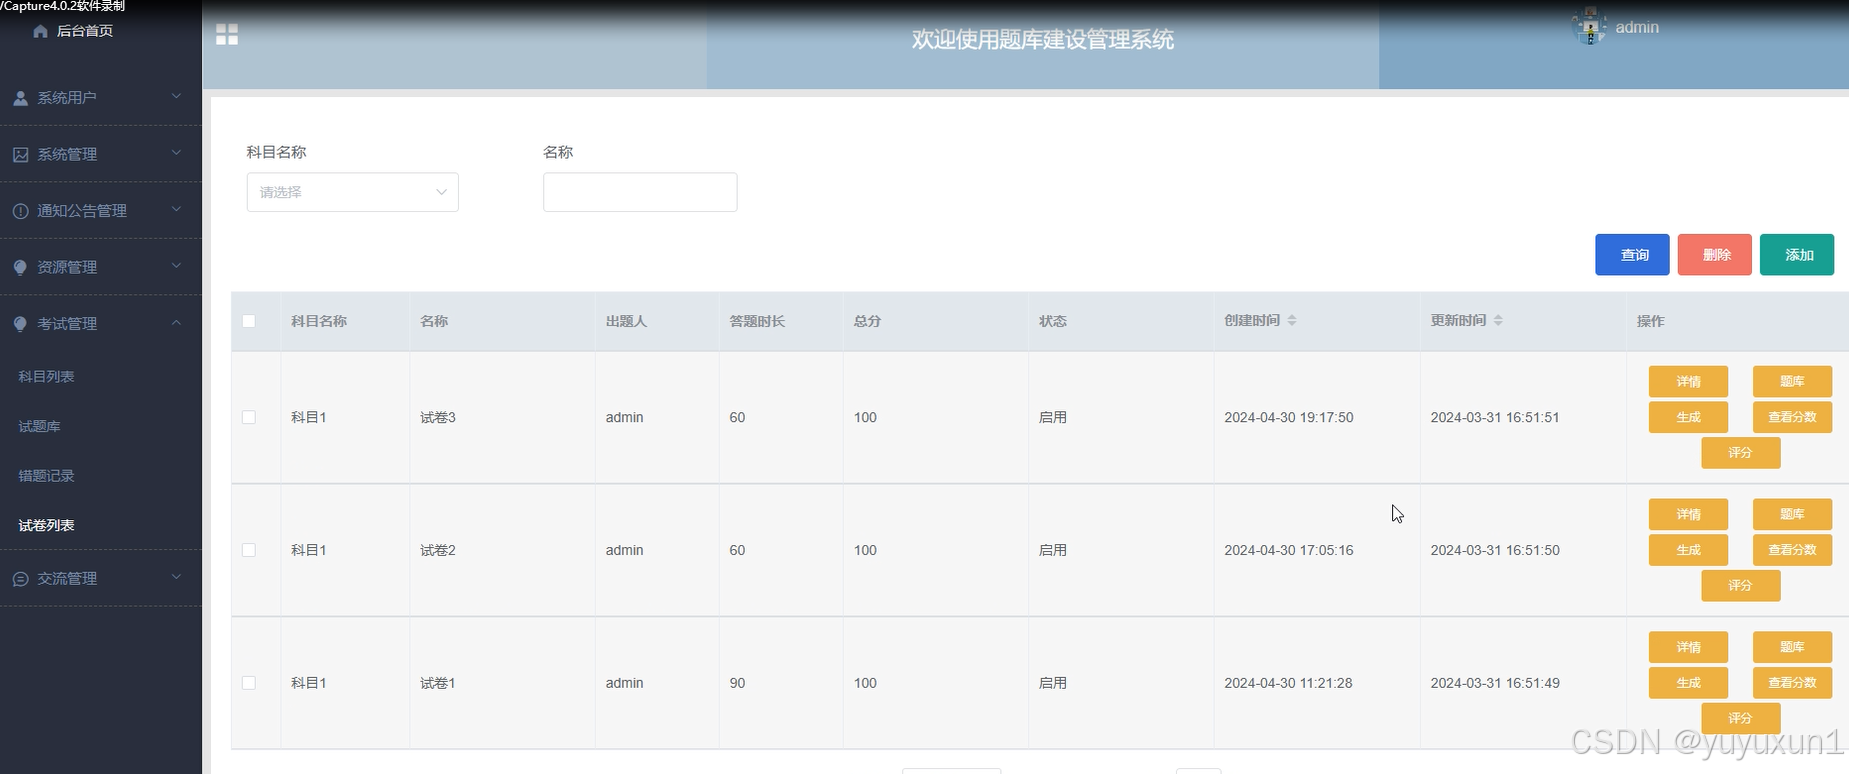Image resolution: width=1849 pixels, height=774 pixels.
Task: Click the 状态 column header
Action: click(x=1053, y=321)
